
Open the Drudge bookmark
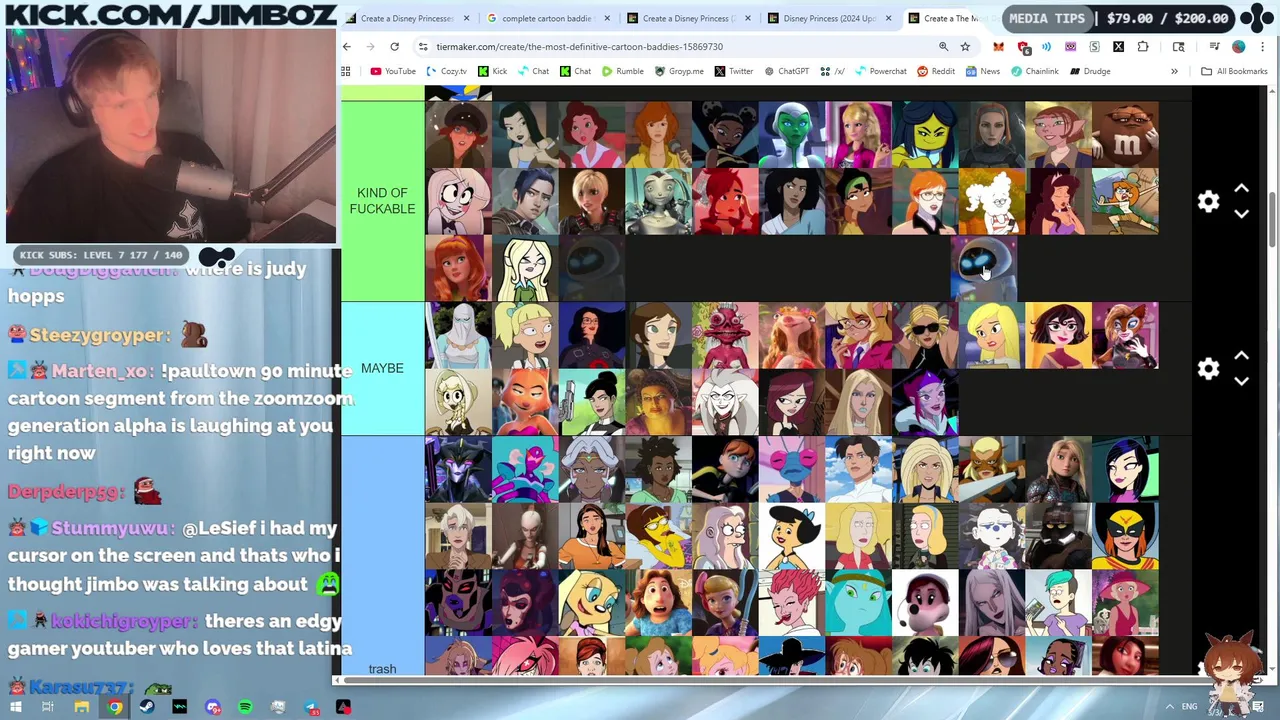(x=1089, y=71)
